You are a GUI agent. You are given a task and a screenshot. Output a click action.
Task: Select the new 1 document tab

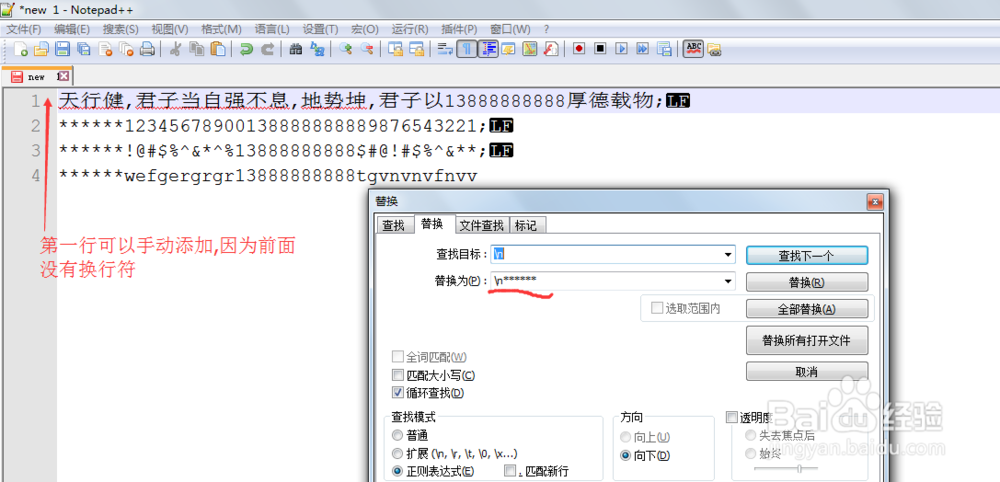(x=36, y=77)
